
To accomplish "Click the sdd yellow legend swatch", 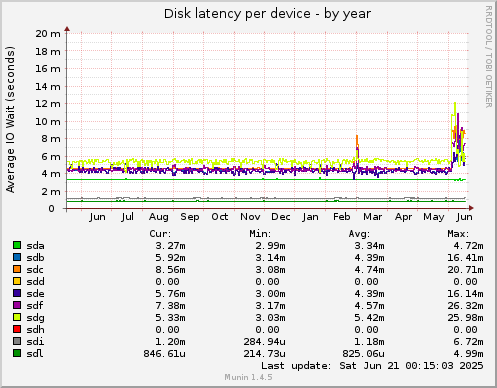I will (x=17, y=281).
